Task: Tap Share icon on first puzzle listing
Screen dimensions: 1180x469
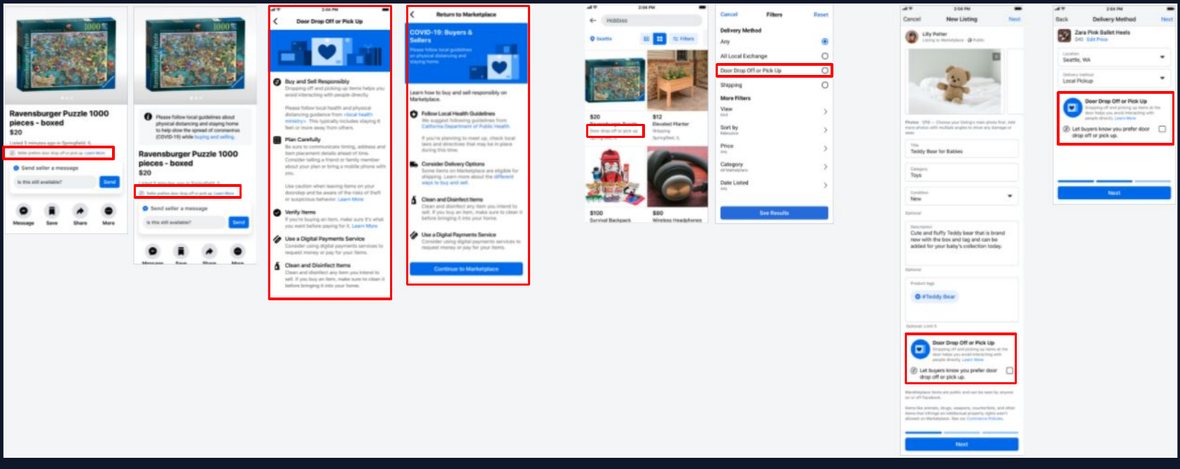Action: 81,211
